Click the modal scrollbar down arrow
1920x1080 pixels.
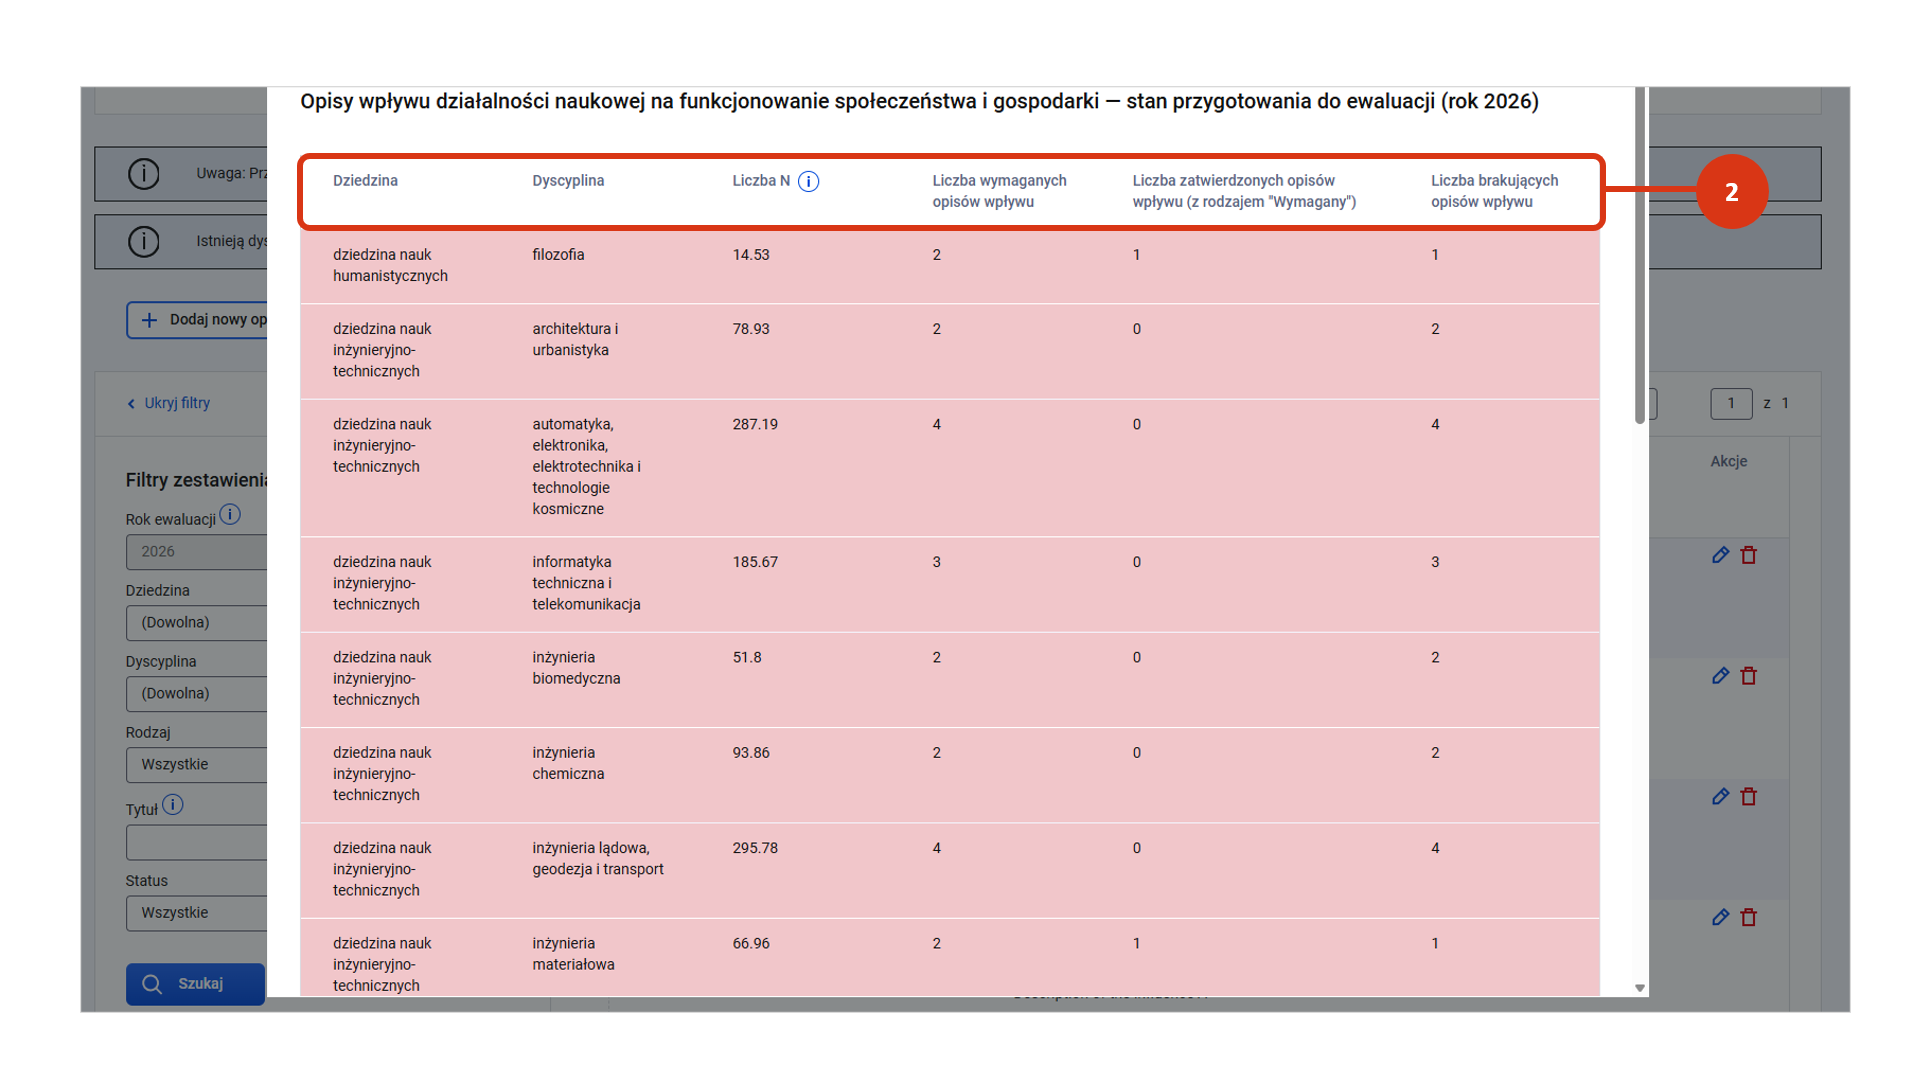click(1640, 988)
